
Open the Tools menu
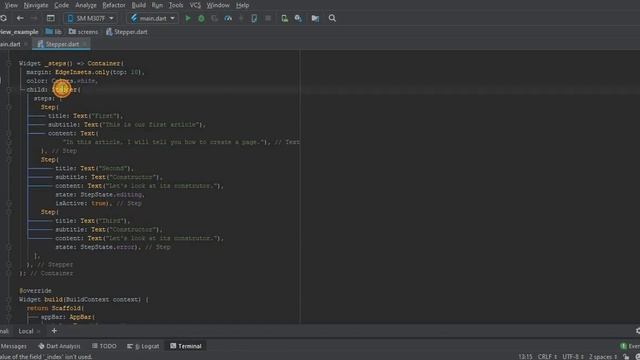[x=176, y=5]
